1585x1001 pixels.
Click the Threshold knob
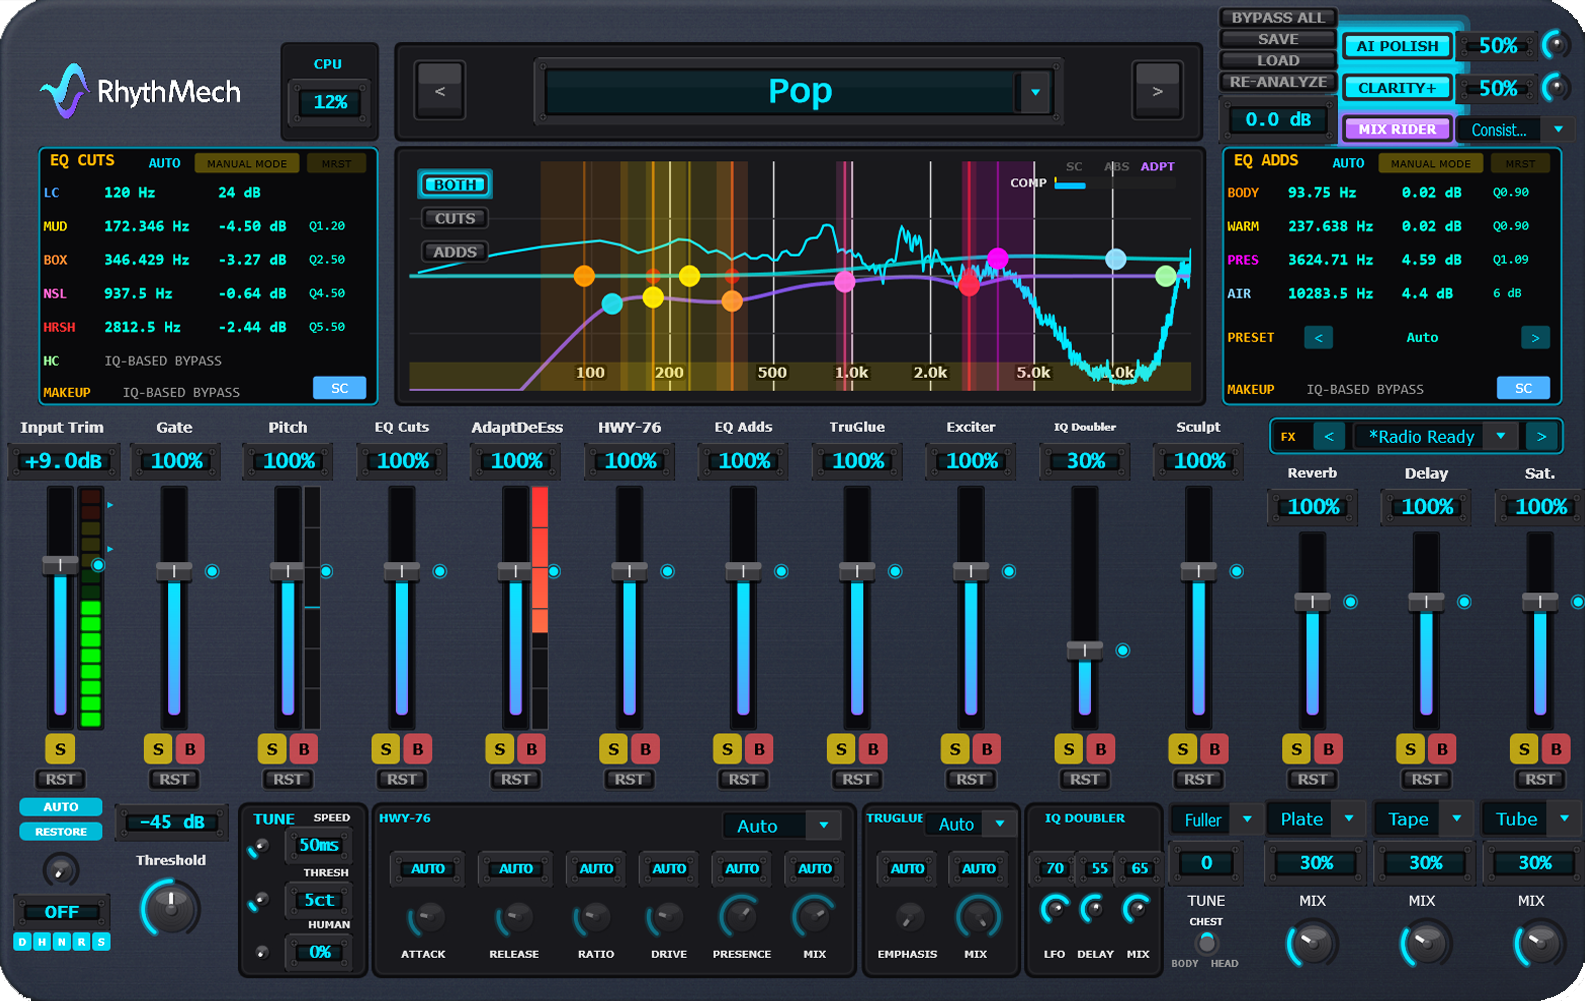pyautogui.click(x=171, y=908)
